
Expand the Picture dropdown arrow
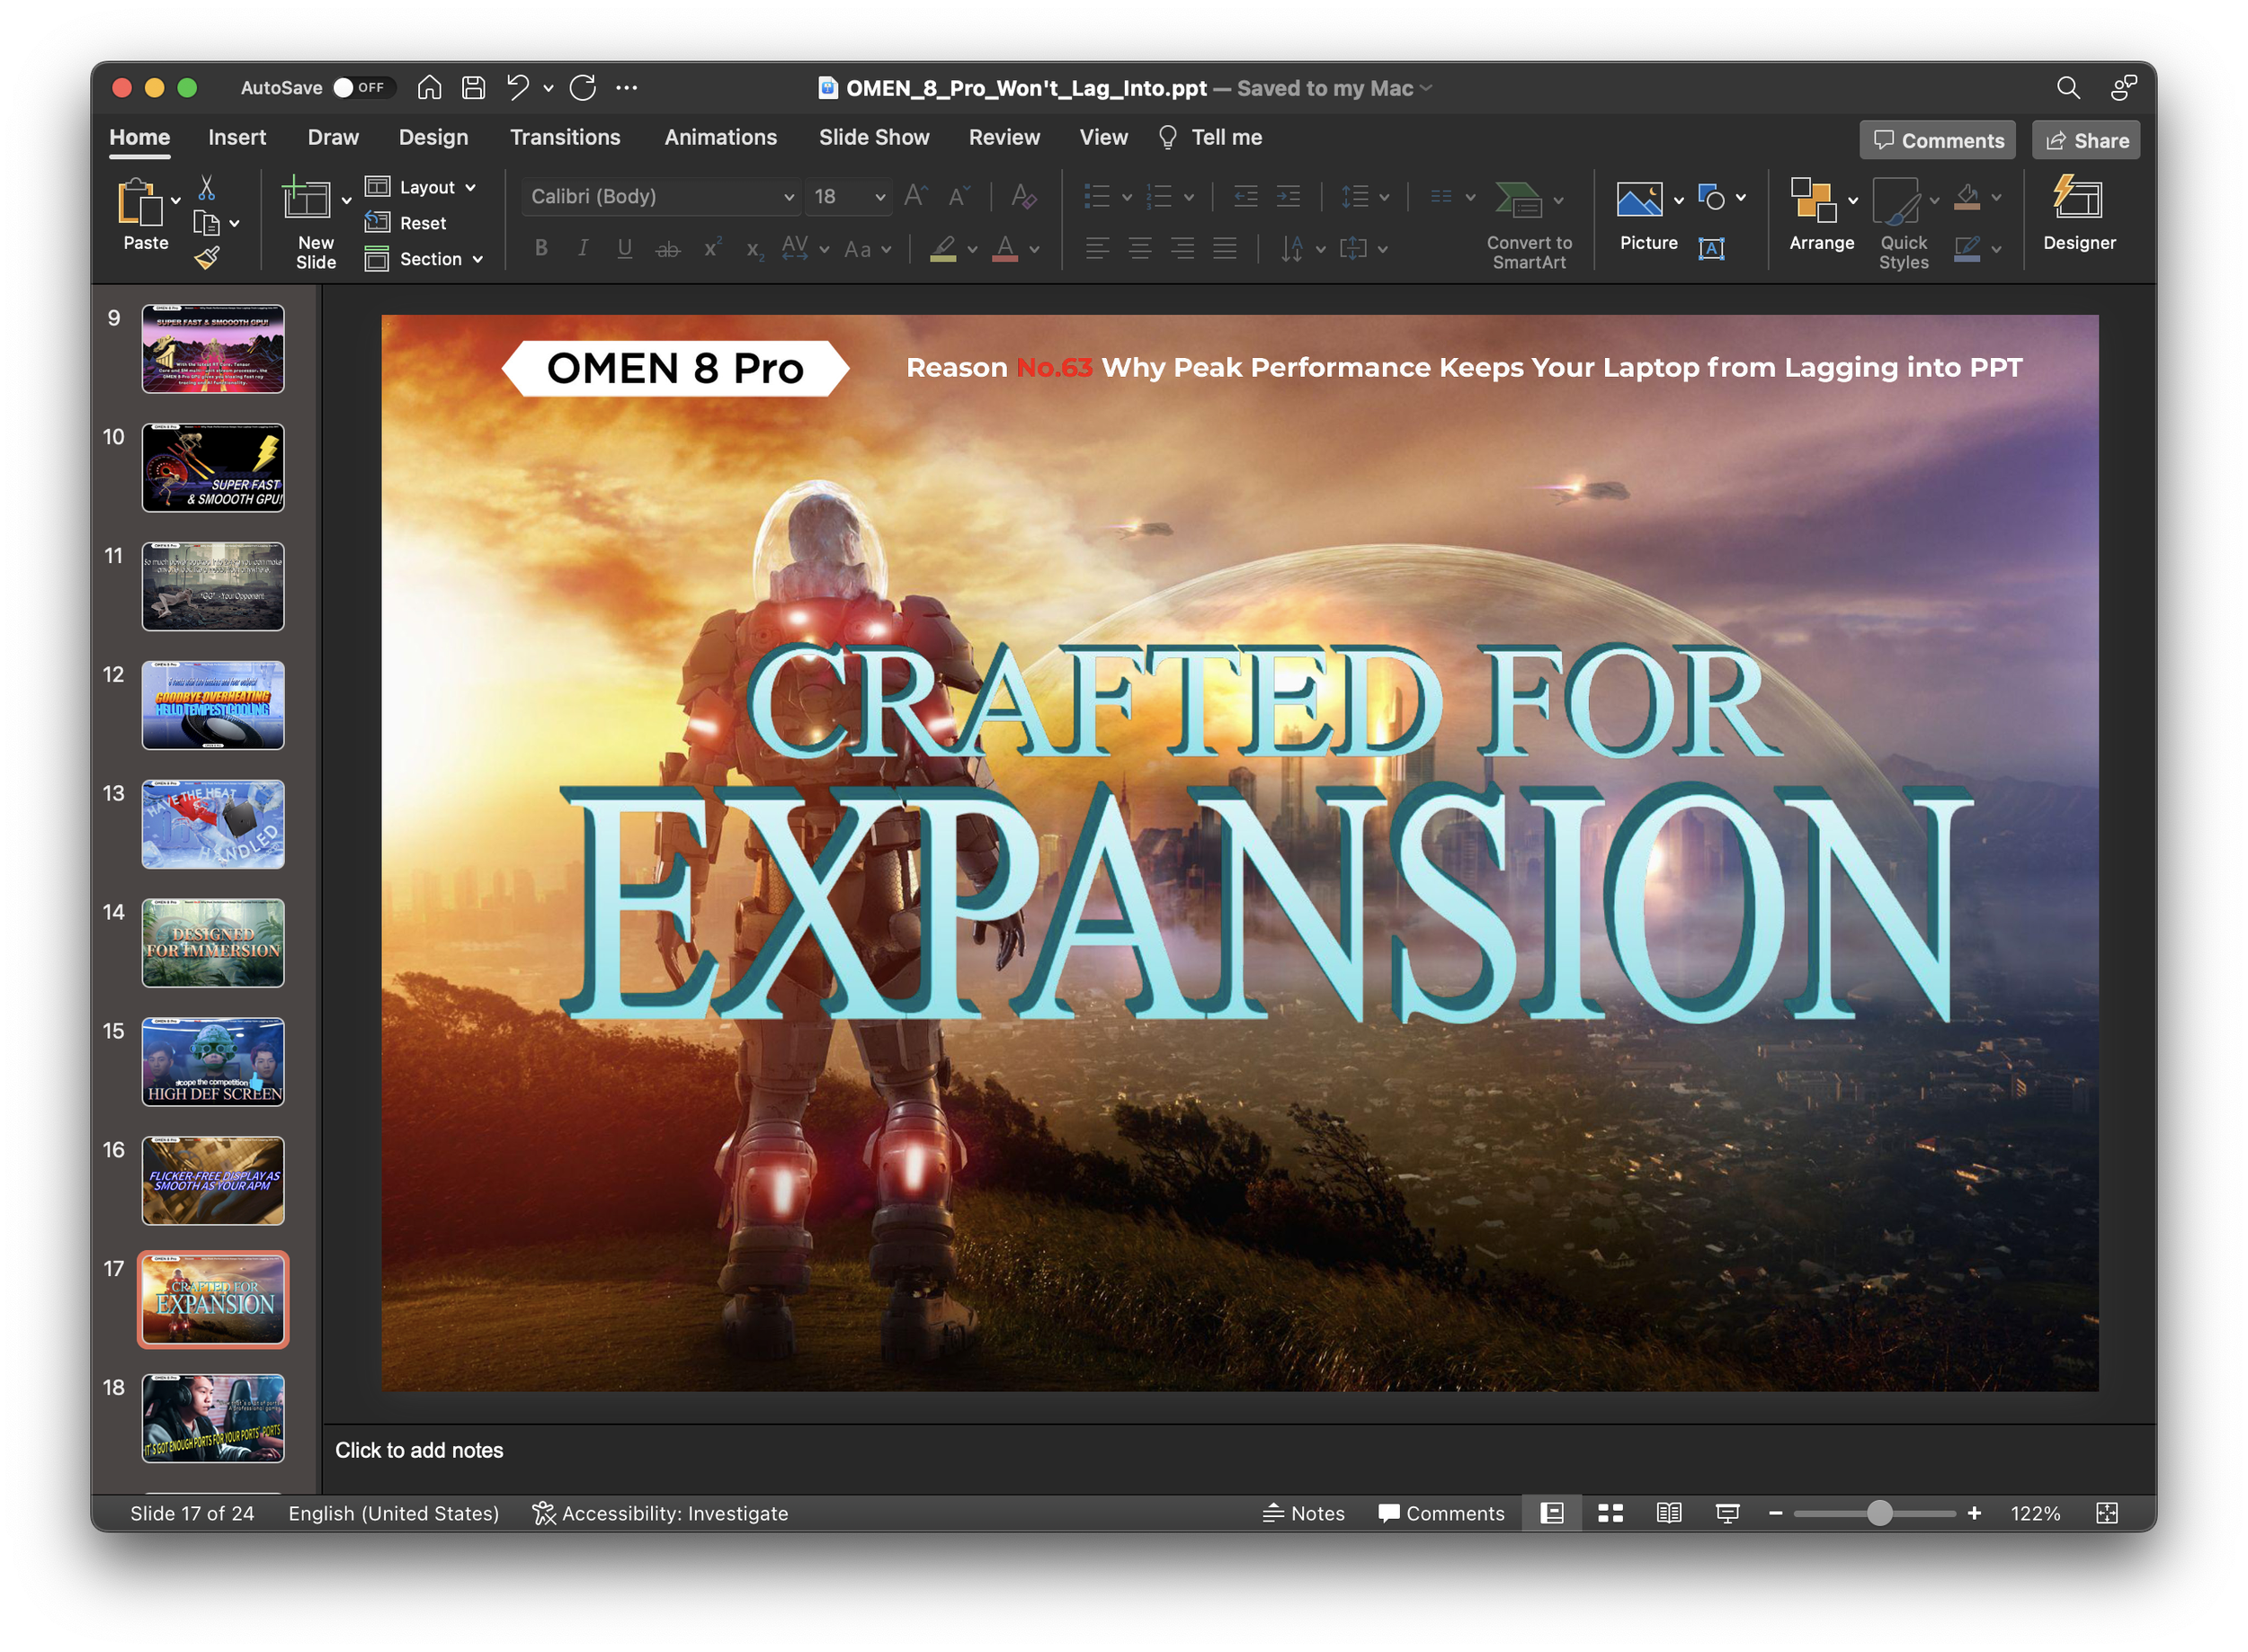click(x=1678, y=201)
